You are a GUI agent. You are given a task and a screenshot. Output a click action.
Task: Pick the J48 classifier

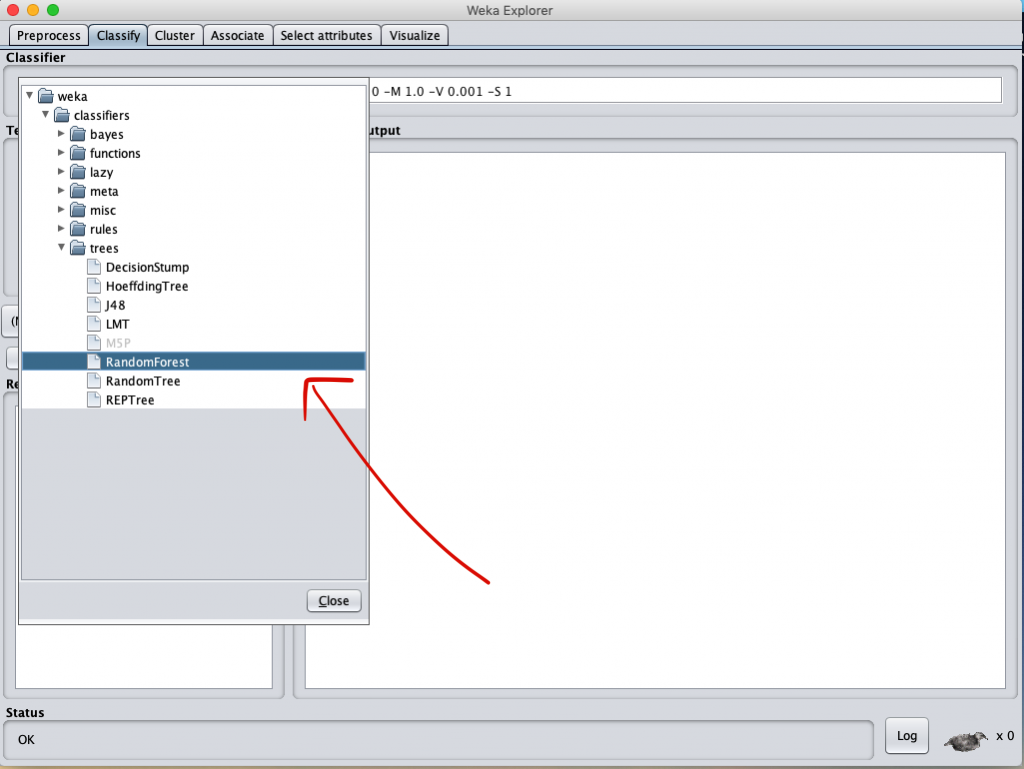pos(116,305)
